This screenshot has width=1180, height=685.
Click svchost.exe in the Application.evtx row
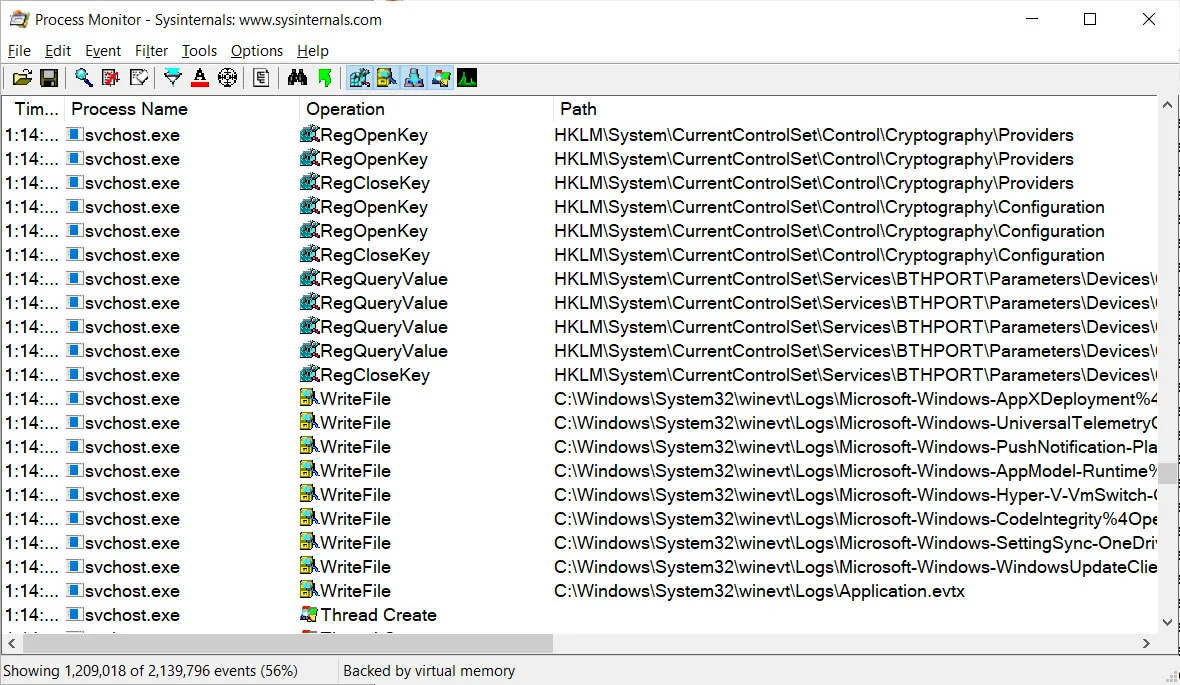132,591
